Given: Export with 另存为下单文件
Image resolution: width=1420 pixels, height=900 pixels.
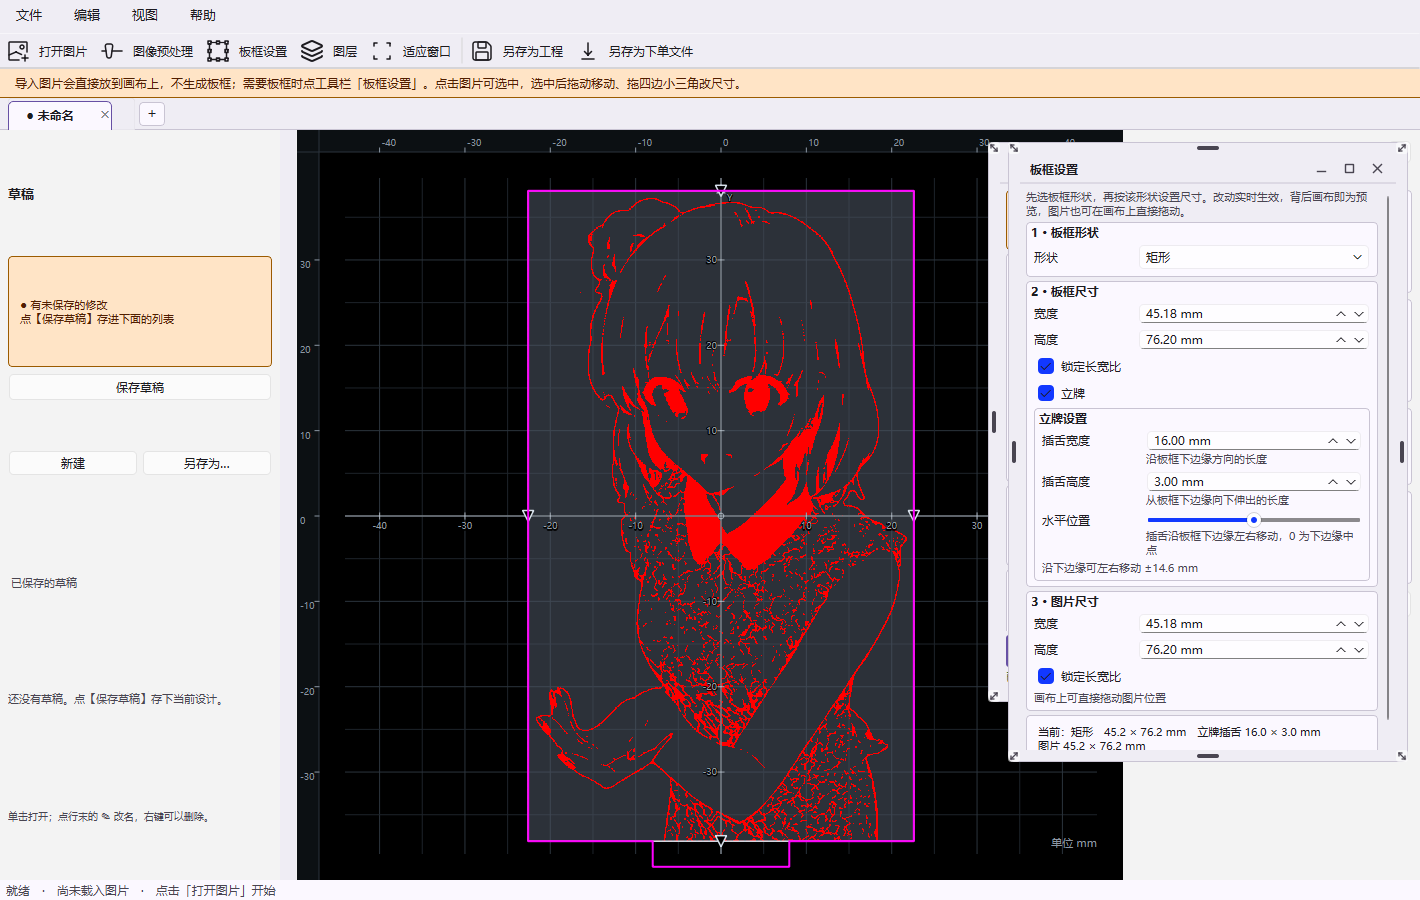Looking at the screenshot, I should 635,51.
